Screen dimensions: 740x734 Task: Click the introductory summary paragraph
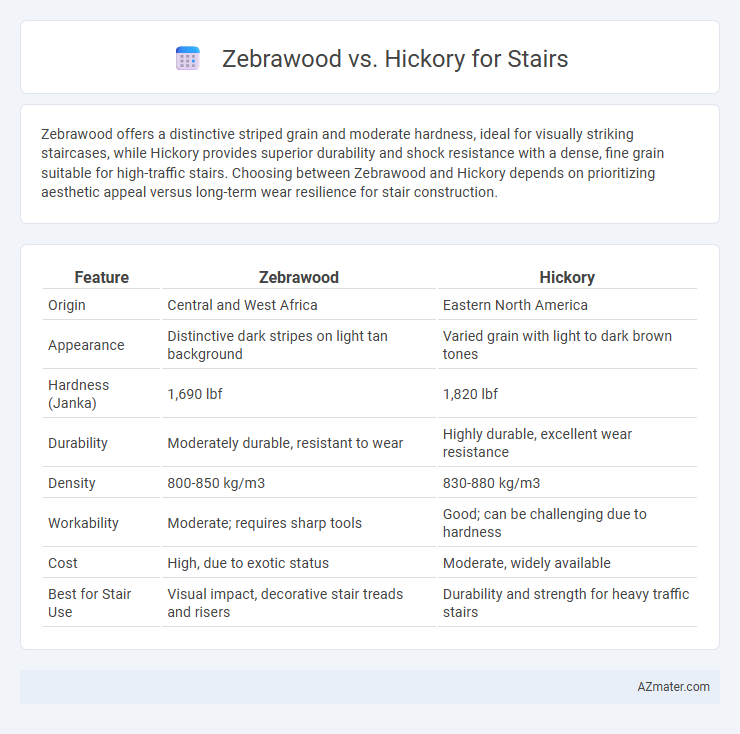353,163
